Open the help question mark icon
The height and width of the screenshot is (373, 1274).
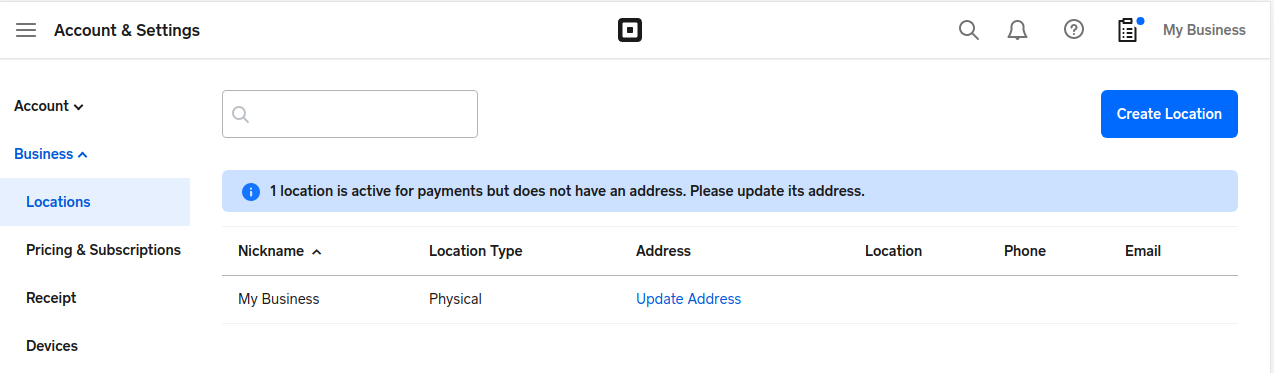[1074, 30]
